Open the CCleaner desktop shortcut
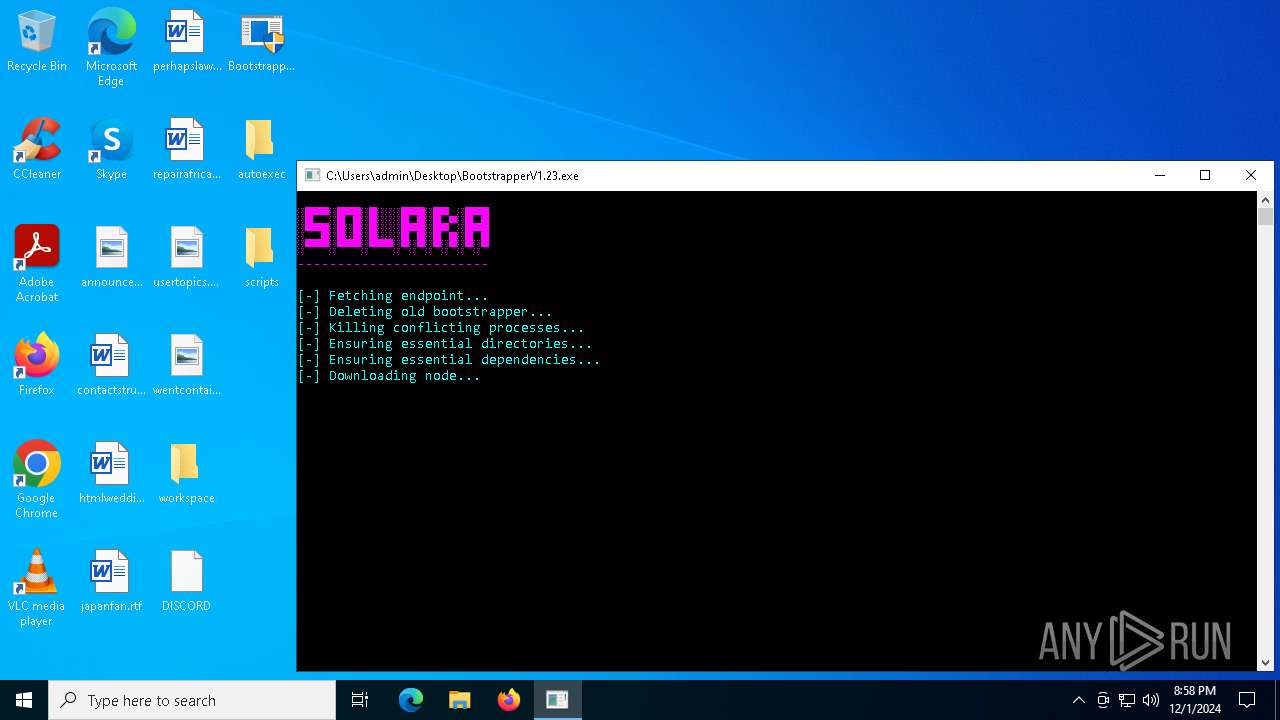Image resolution: width=1280 pixels, height=720 pixels. [x=37, y=150]
